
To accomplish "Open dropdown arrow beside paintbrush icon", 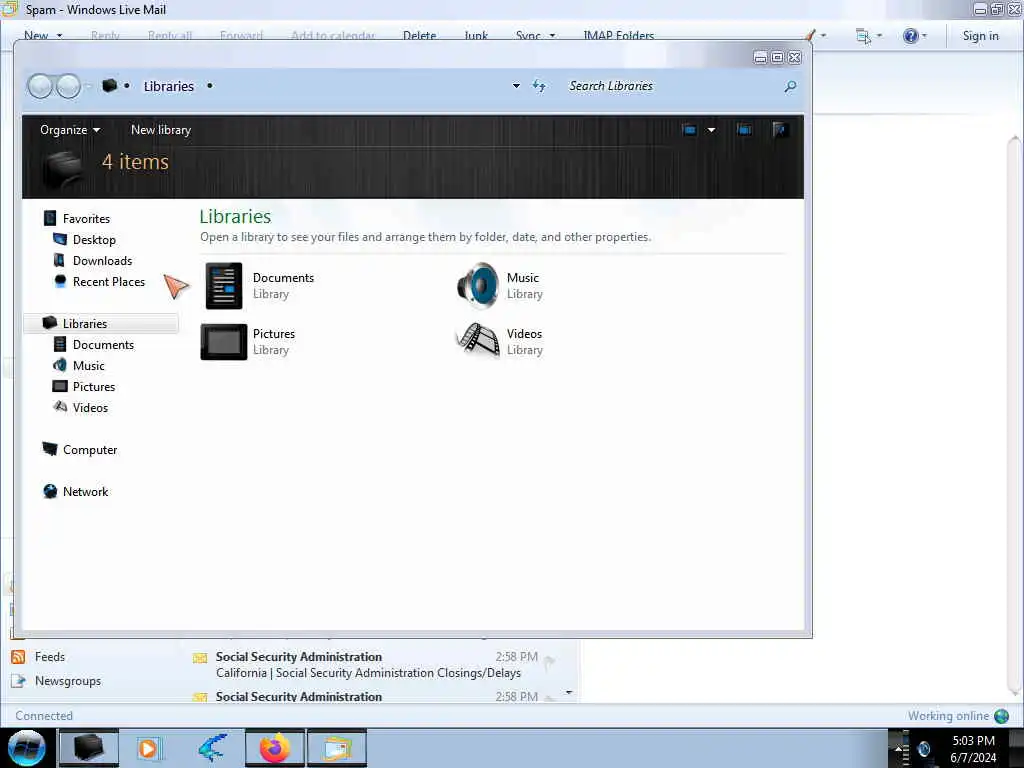I will pos(823,35).
